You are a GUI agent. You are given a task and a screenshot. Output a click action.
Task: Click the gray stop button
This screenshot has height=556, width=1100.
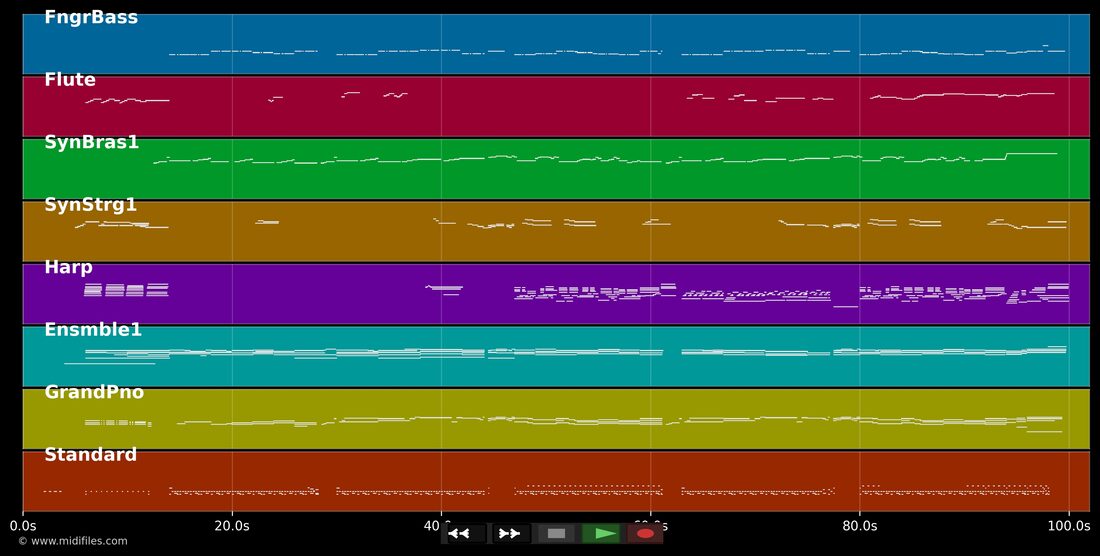[556, 534]
